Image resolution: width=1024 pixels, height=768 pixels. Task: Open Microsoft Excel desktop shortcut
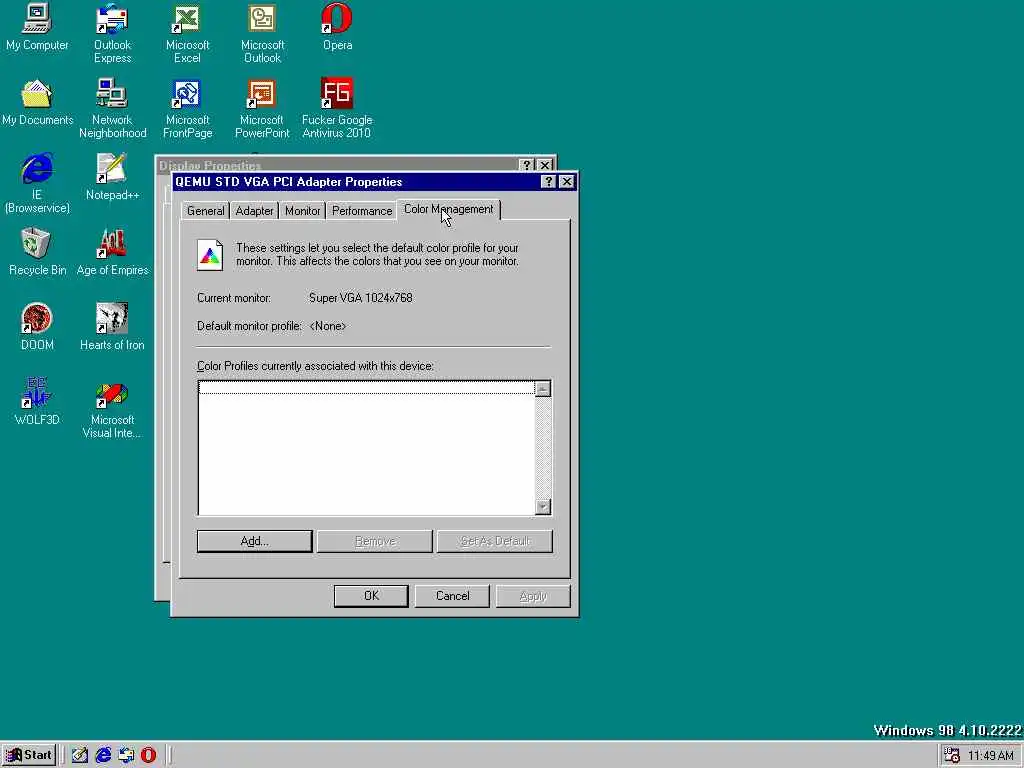tap(187, 34)
